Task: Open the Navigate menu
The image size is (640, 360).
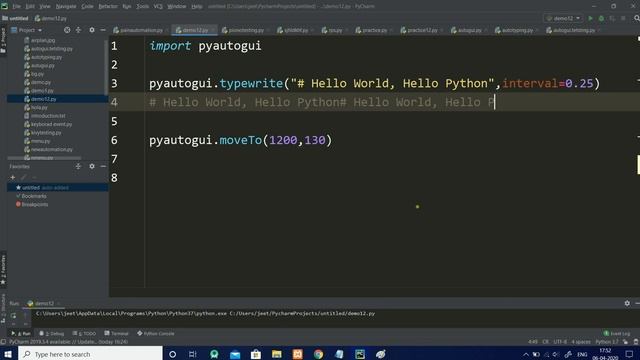Action: click(x=66, y=7)
